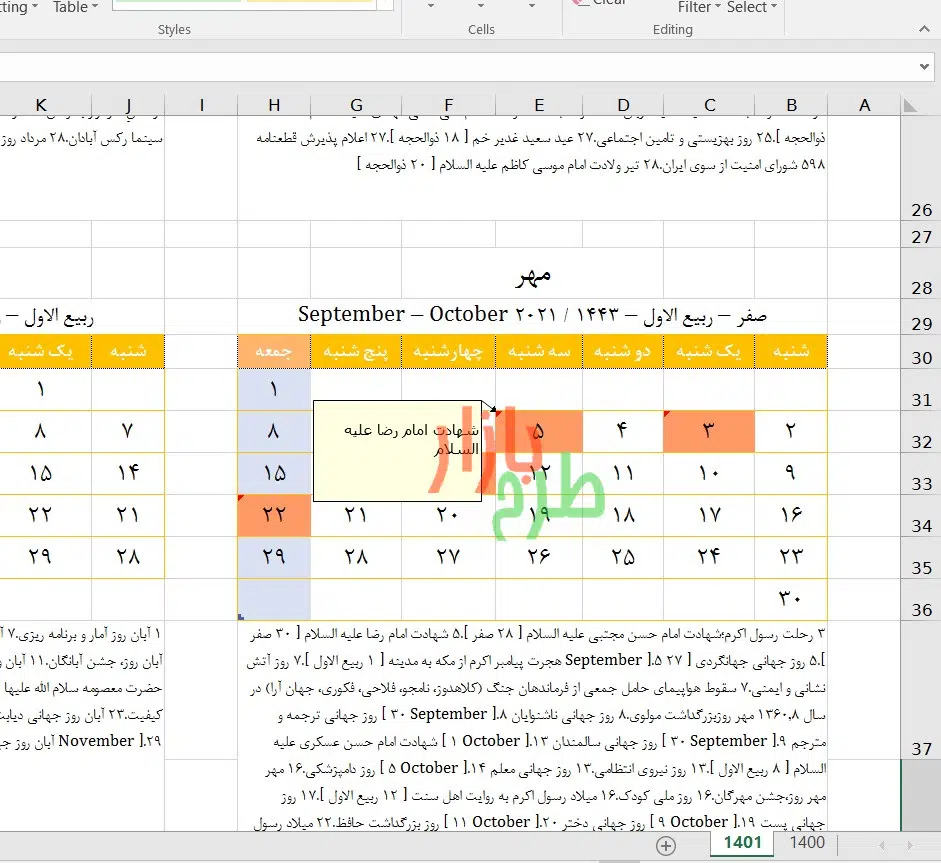Switch to the 1401 sheet tab

741,843
